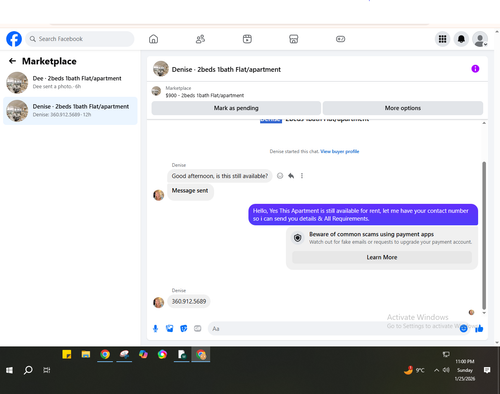This screenshot has height=394, width=500.
Task: Select the Denise 2beds 1bath conversation
Action: coord(70,111)
